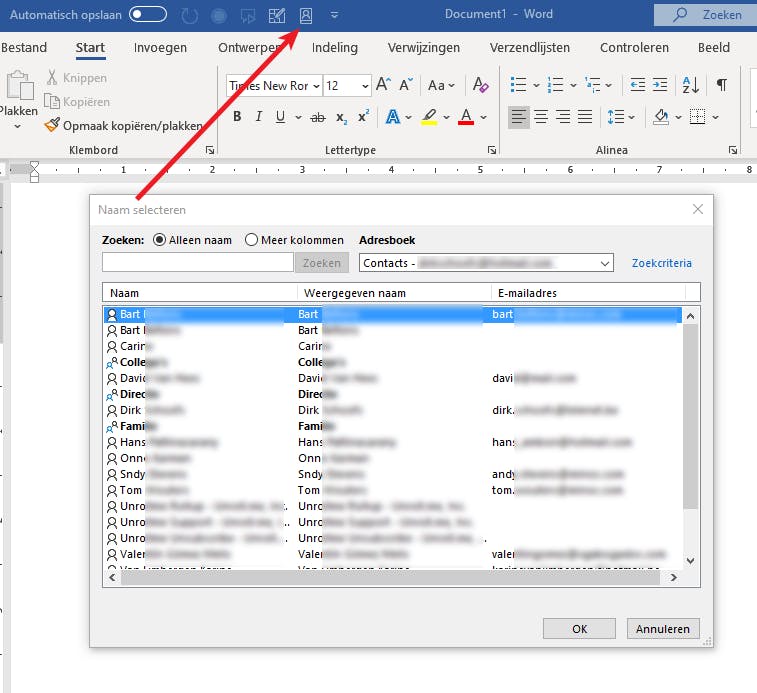Open the Aa change case menu

click(x=441, y=85)
